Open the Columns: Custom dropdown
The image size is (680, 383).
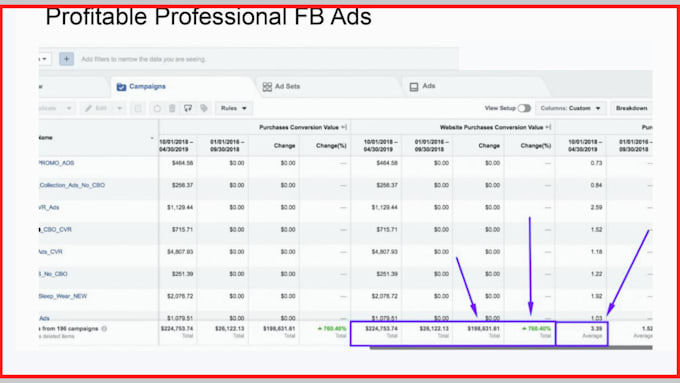(x=571, y=108)
